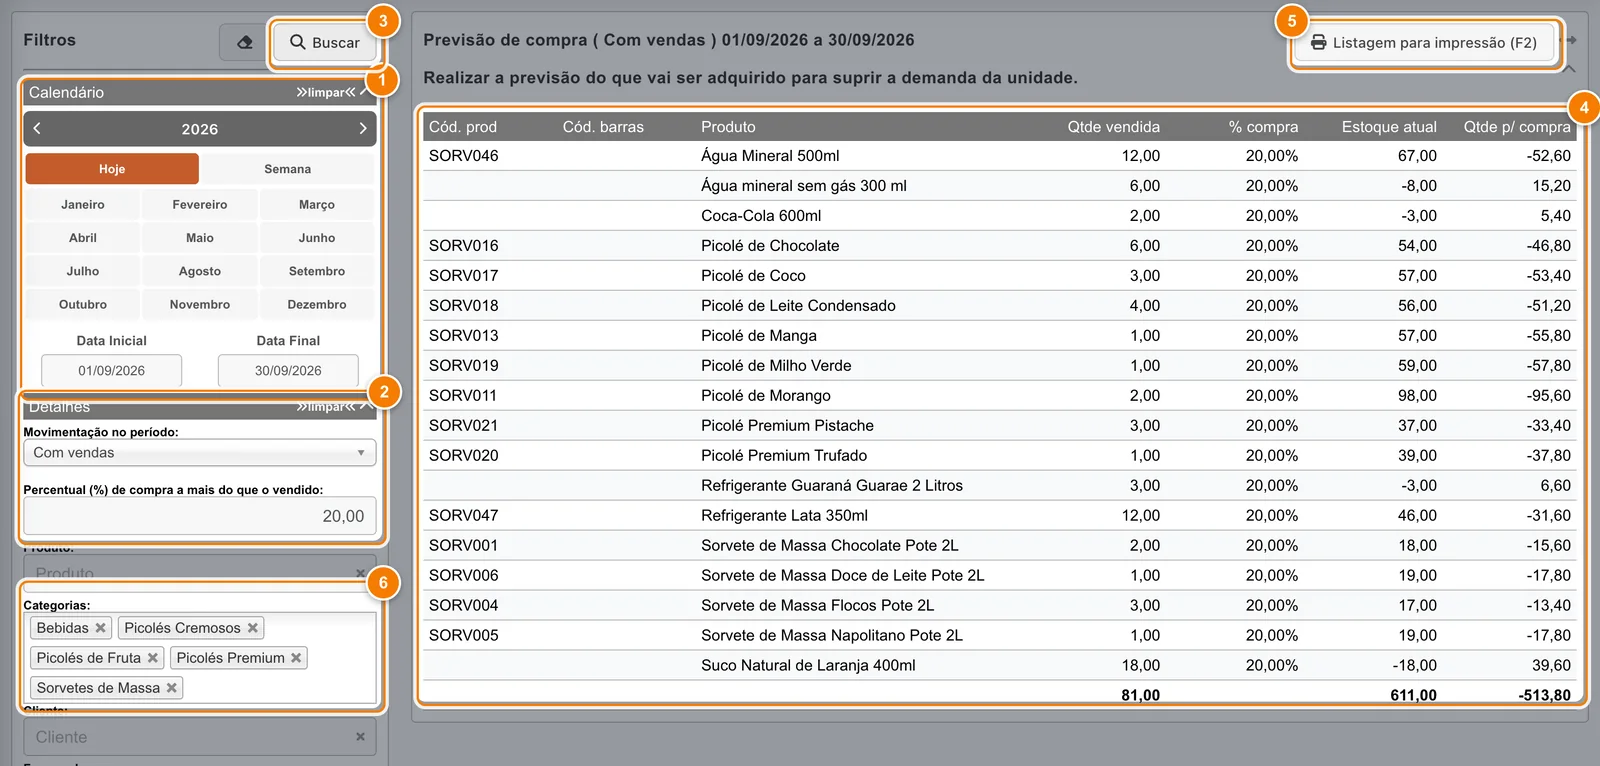Remove the Bebidas category tag

click(x=100, y=628)
